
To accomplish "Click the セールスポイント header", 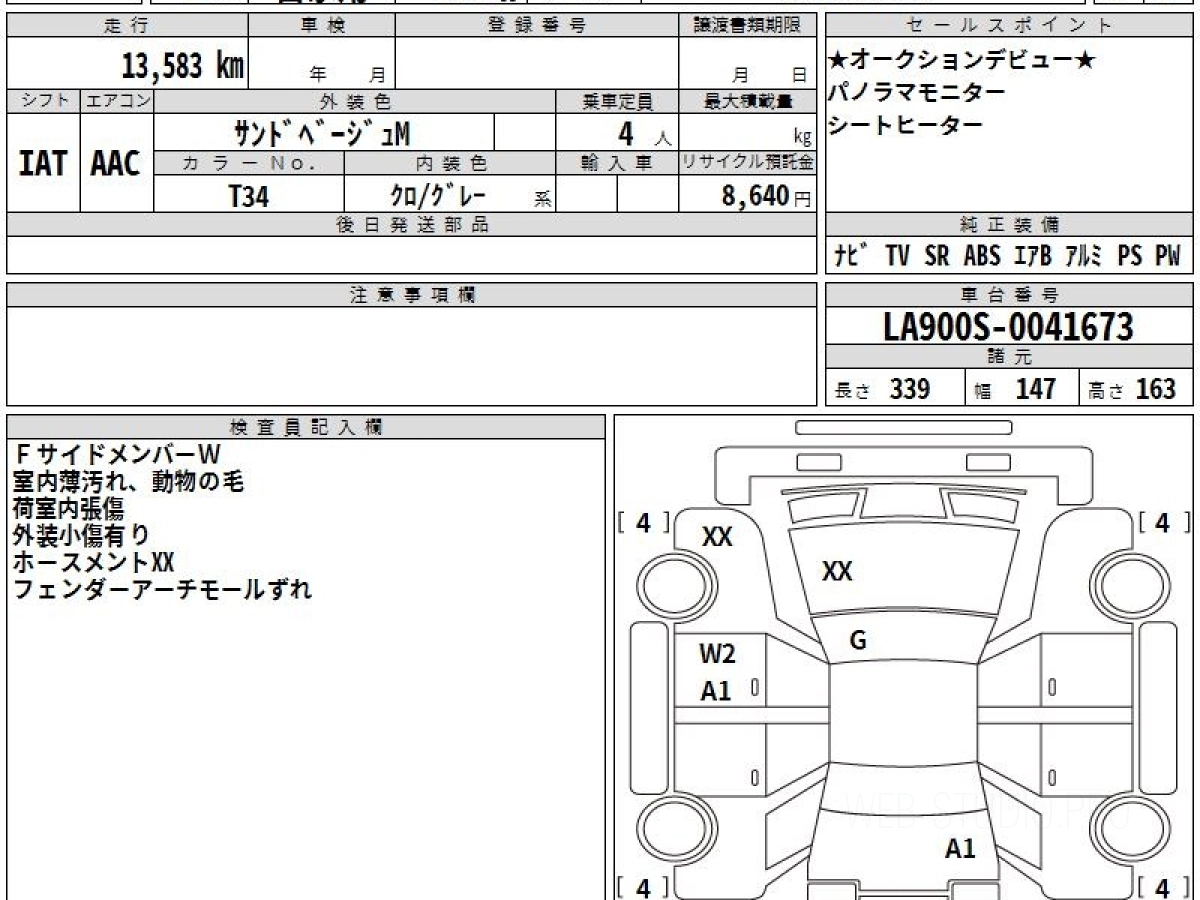I will 1009,26.
